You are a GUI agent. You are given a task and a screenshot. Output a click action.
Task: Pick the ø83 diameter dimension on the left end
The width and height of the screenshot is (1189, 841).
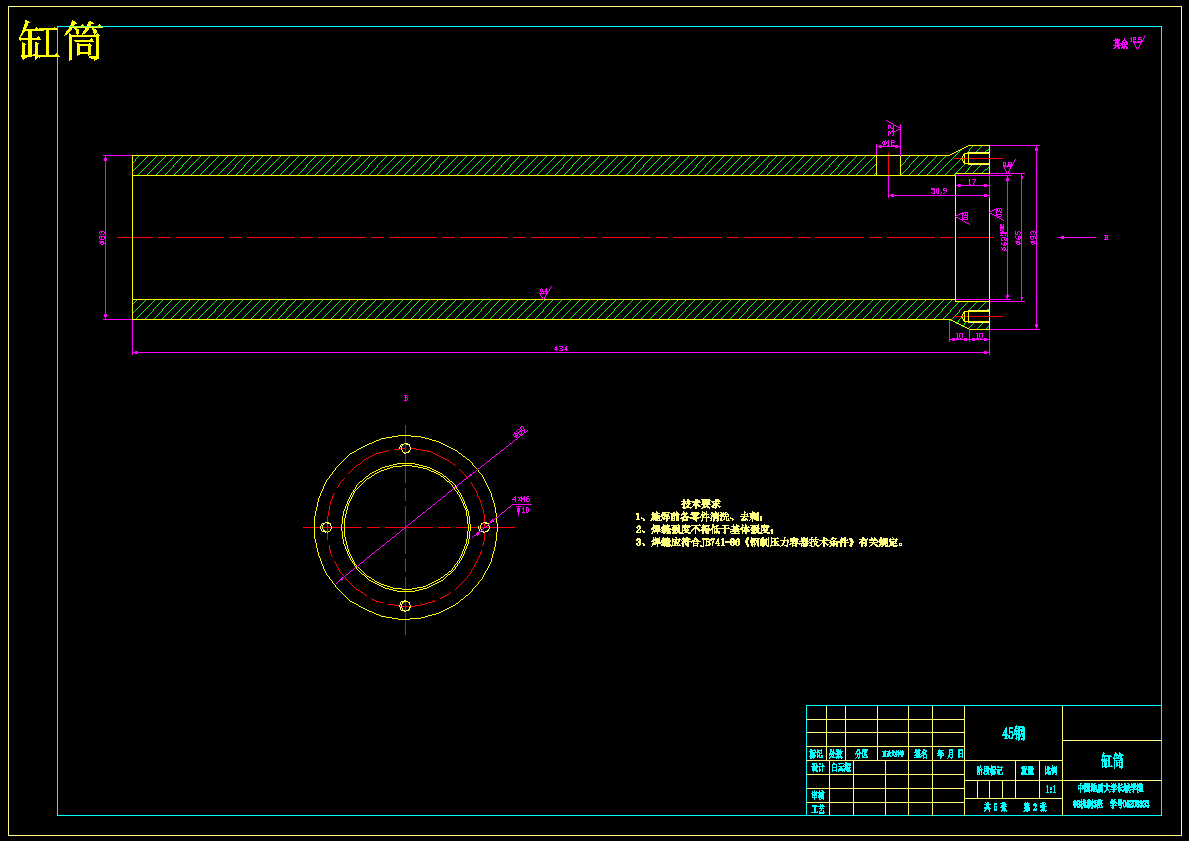[x=102, y=237]
